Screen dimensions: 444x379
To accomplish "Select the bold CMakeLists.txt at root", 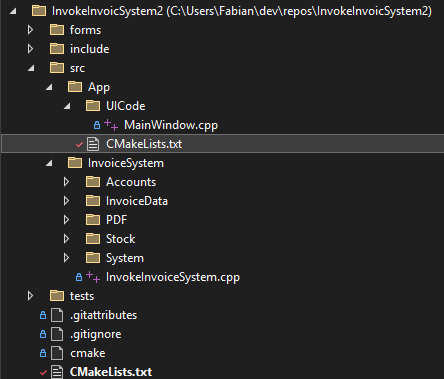I will click(x=111, y=372).
